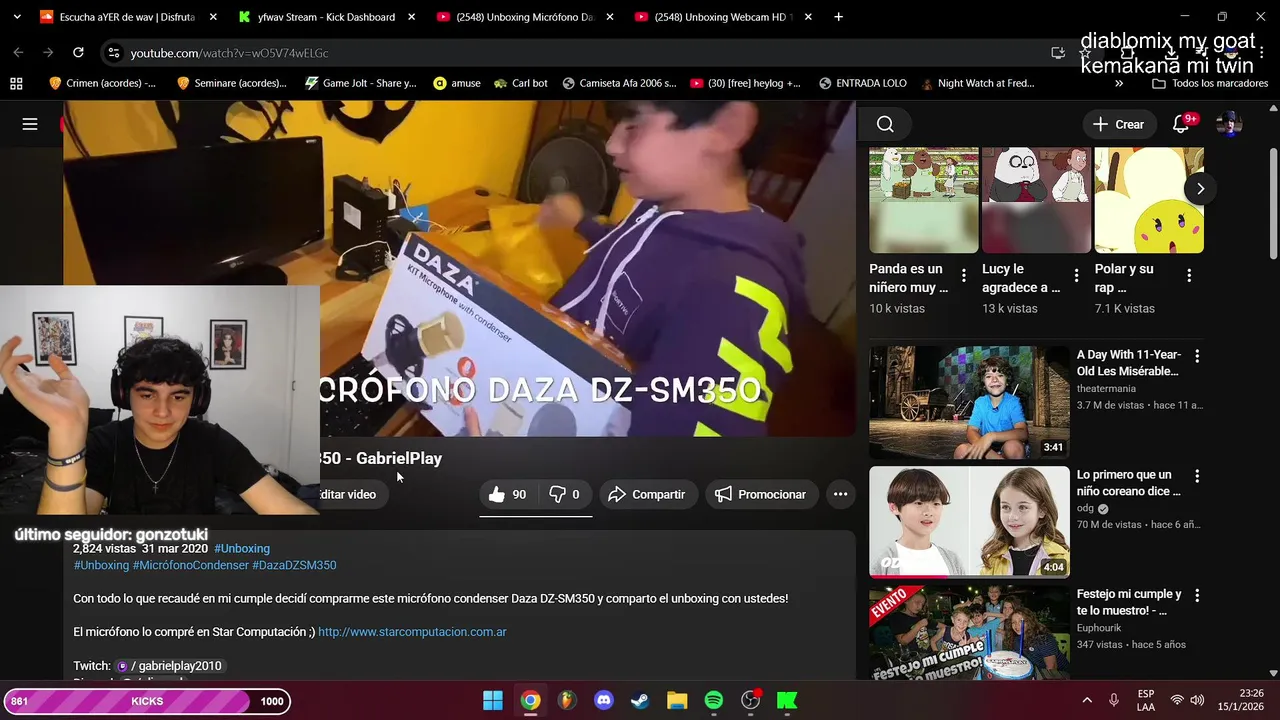Viewport: 1280px width, 720px height.
Task: Open options for 'Lo primero que un niño coreano' video
Action: point(1197,476)
